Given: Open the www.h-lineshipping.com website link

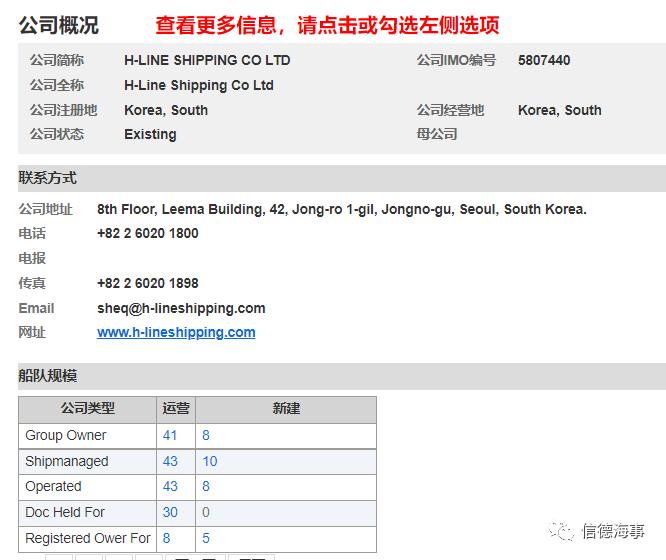Looking at the screenshot, I should [x=176, y=332].
